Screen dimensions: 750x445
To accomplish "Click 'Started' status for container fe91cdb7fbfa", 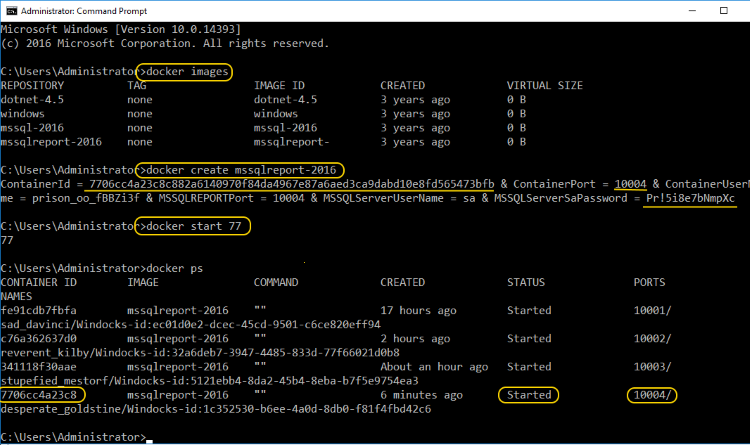I will (529, 311).
